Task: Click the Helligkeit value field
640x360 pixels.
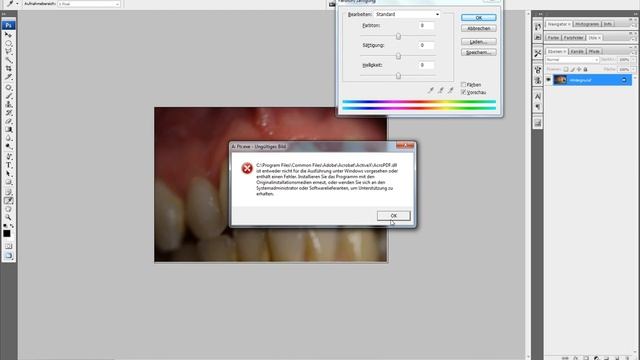Action: [x=426, y=65]
